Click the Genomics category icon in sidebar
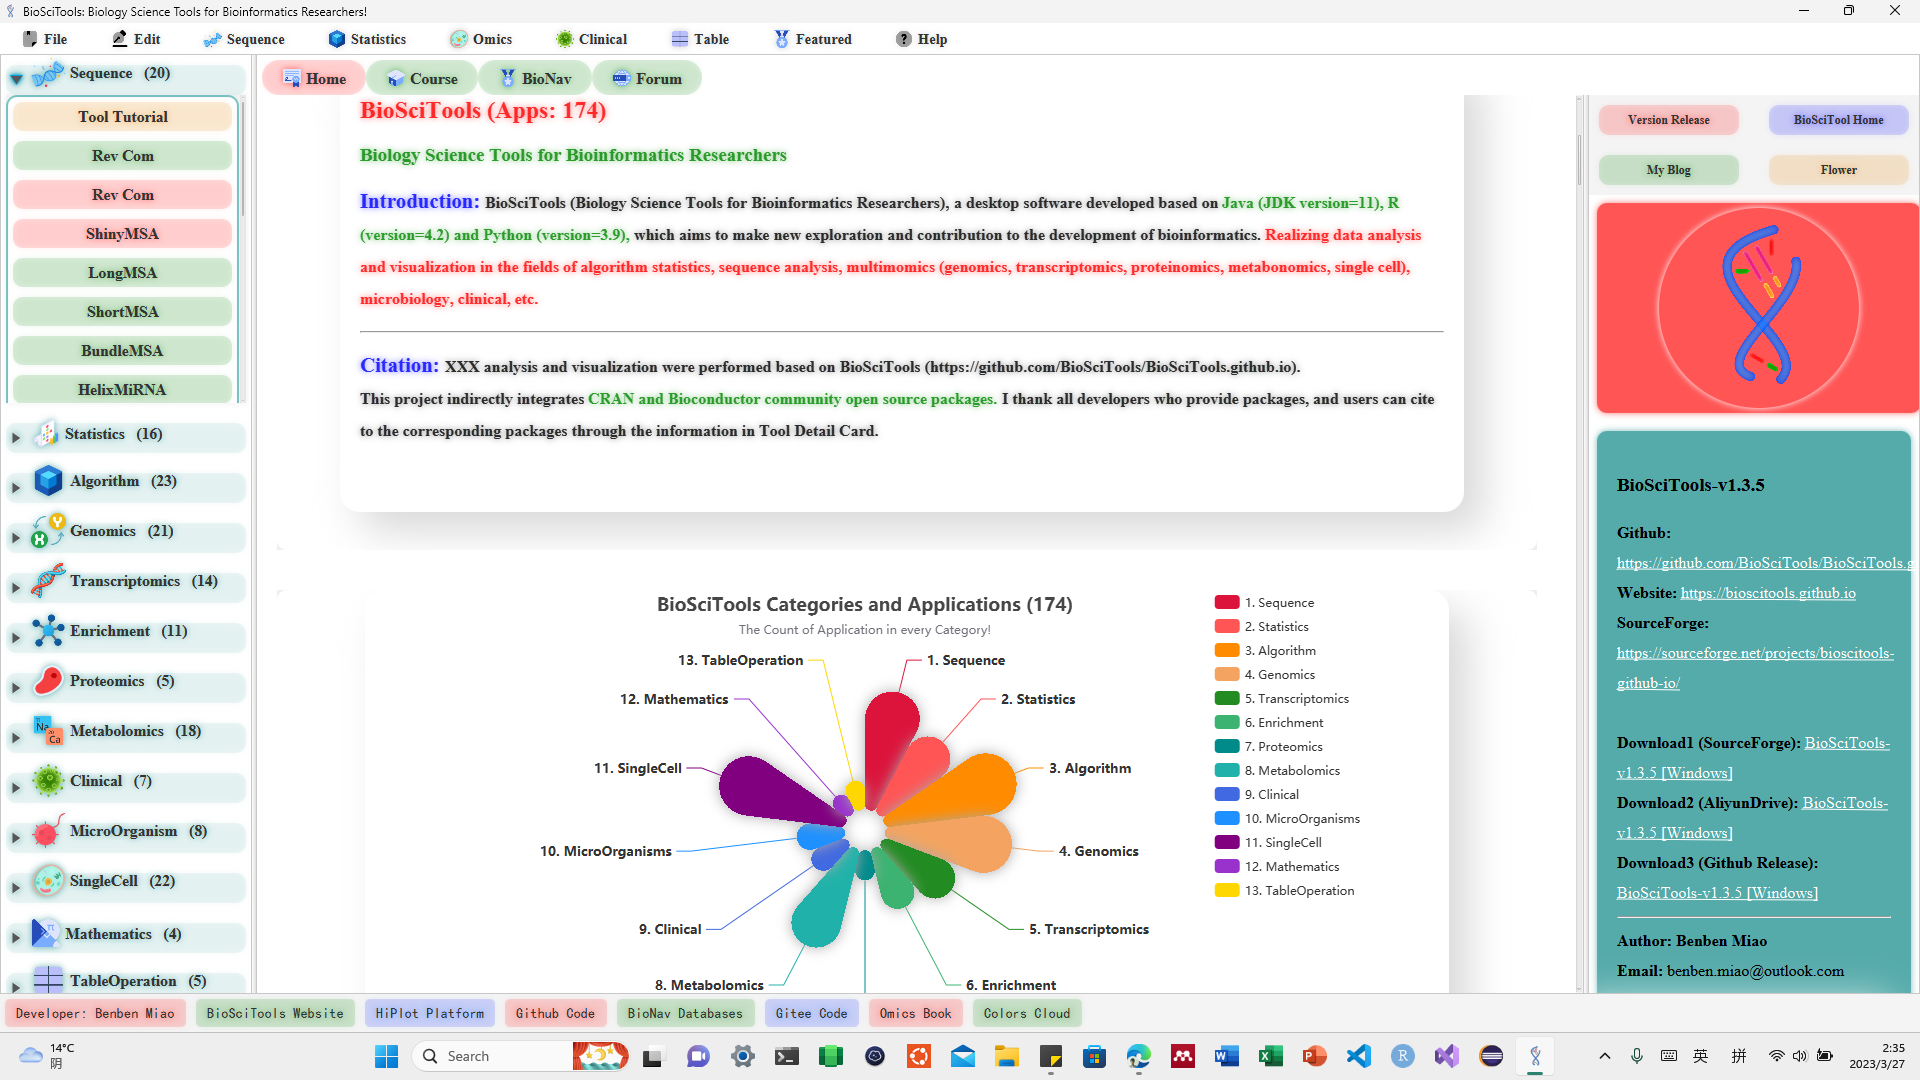Image resolution: width=1920 pixels, height=1080 pixels. 47,531
